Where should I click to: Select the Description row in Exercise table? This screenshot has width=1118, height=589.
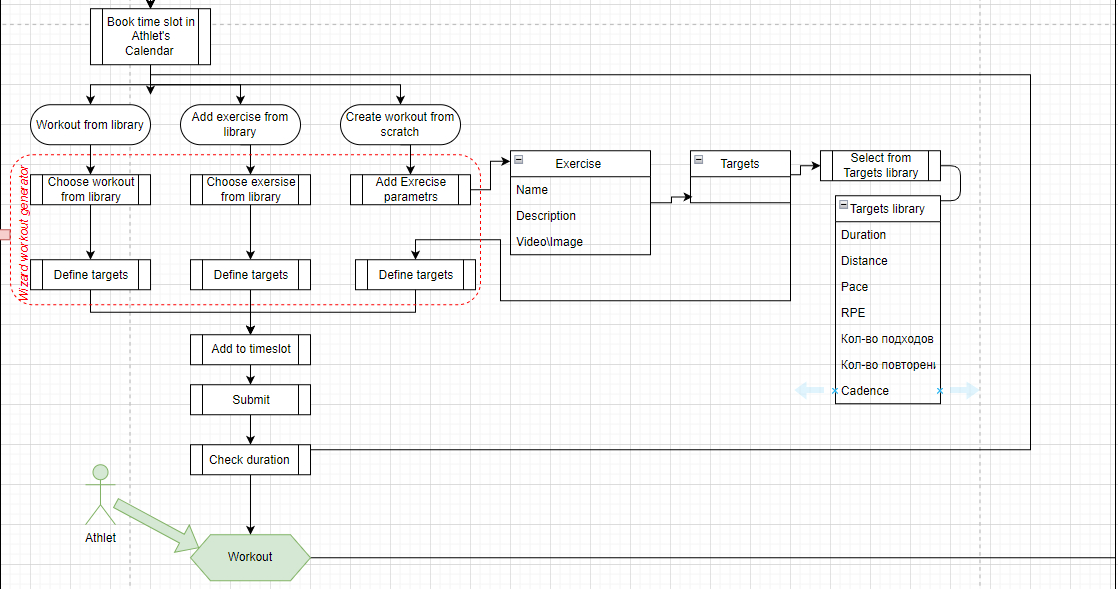580,215
